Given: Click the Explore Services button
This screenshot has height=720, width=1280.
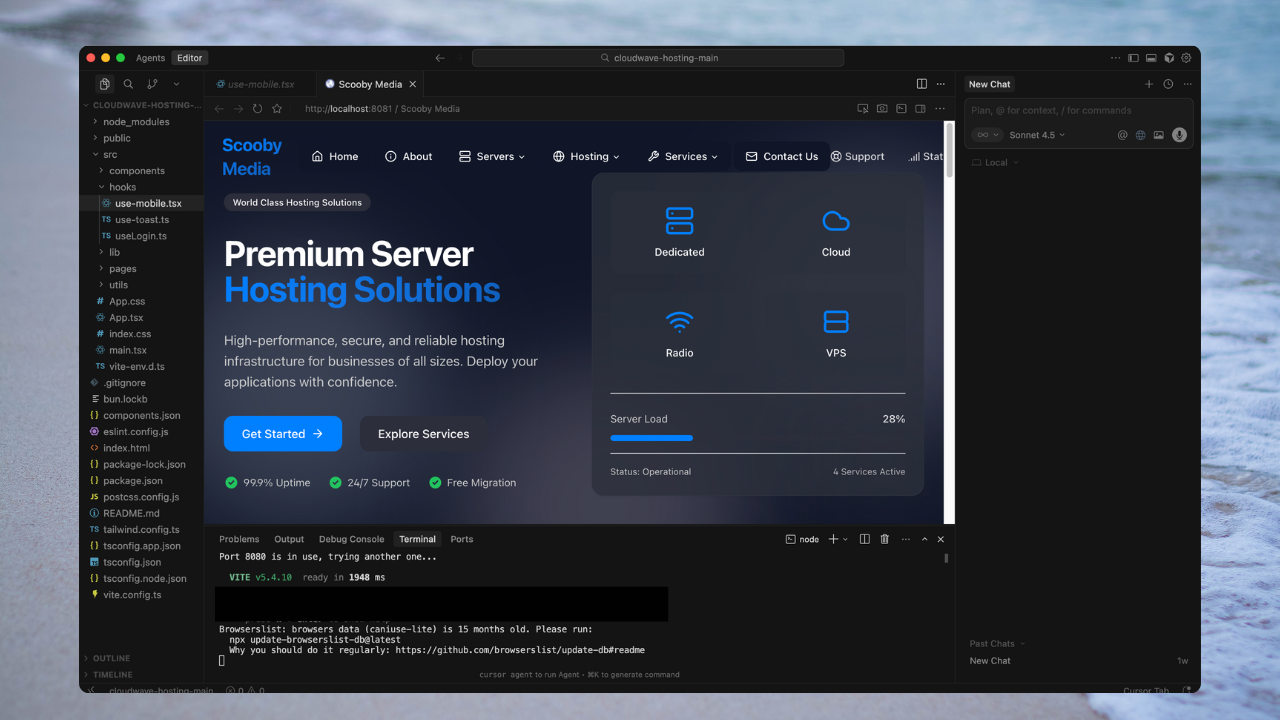Looking at the screenshot, I should 423,434.
